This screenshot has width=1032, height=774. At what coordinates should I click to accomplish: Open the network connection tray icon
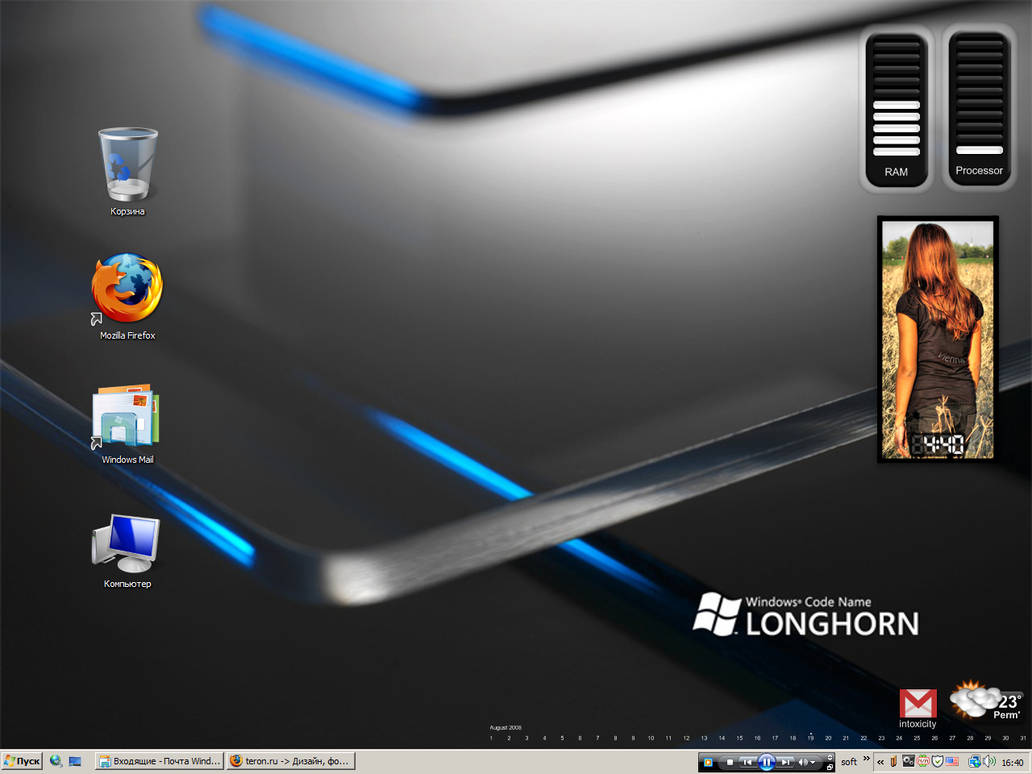(x=975, y=761)
